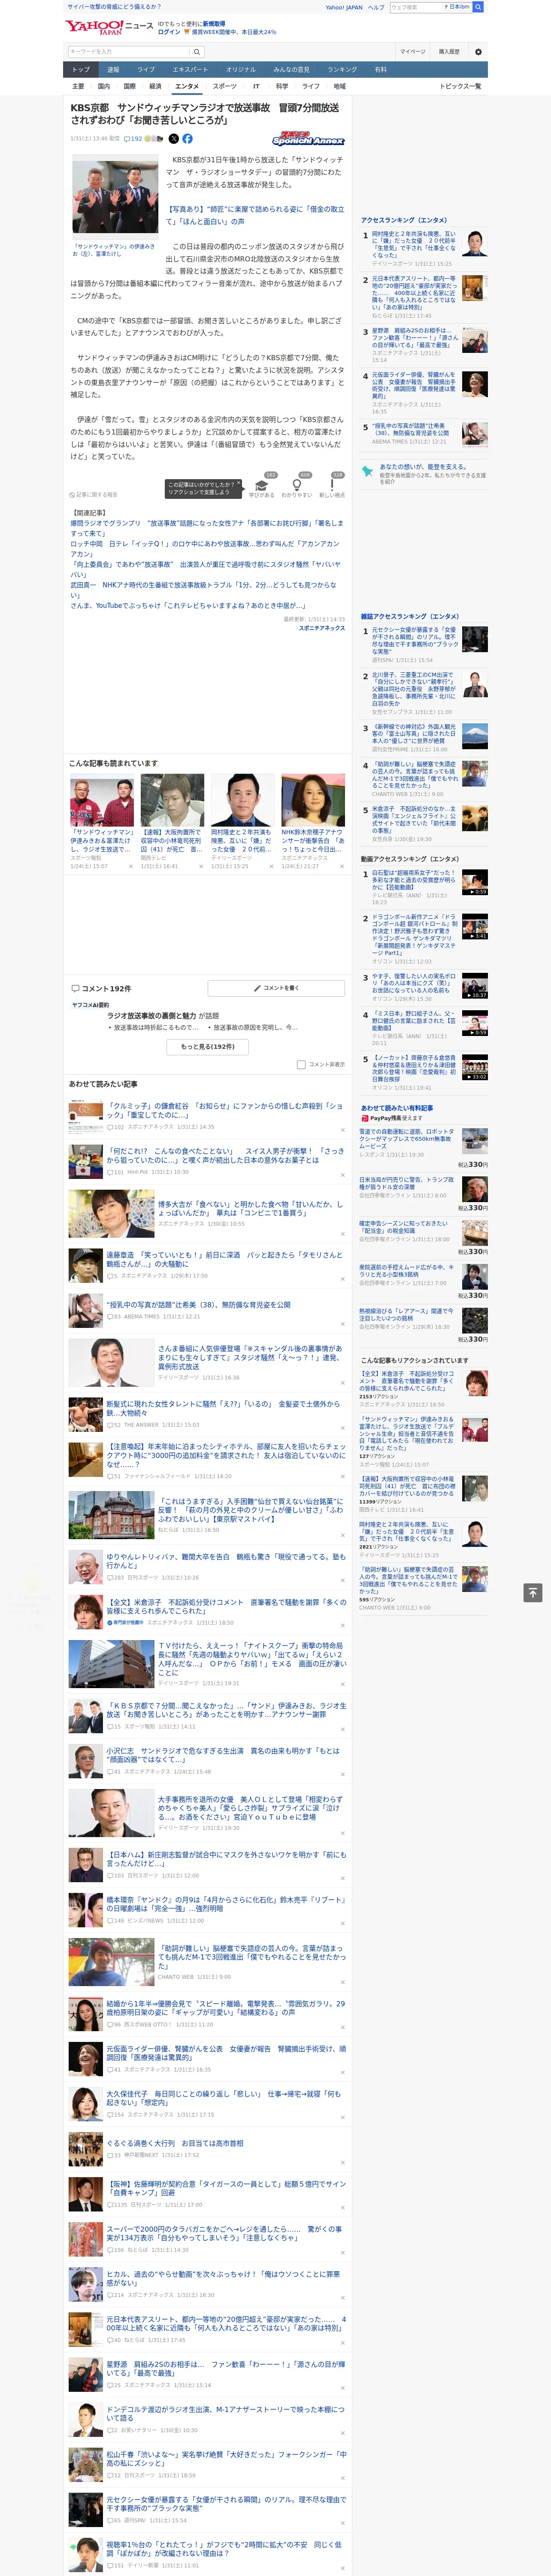Open the ライブ main tab
The image size is (551, 2576).
(146, 69)
